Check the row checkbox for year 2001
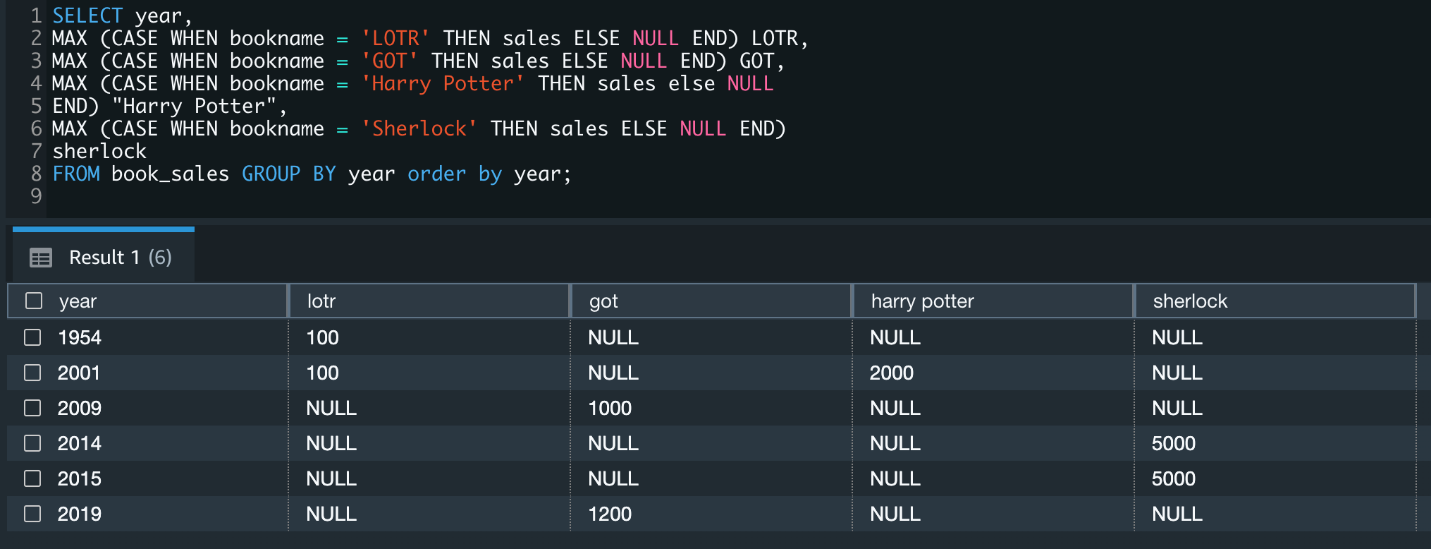Screen dimensions: 1431x549 (x=33, y=373)
